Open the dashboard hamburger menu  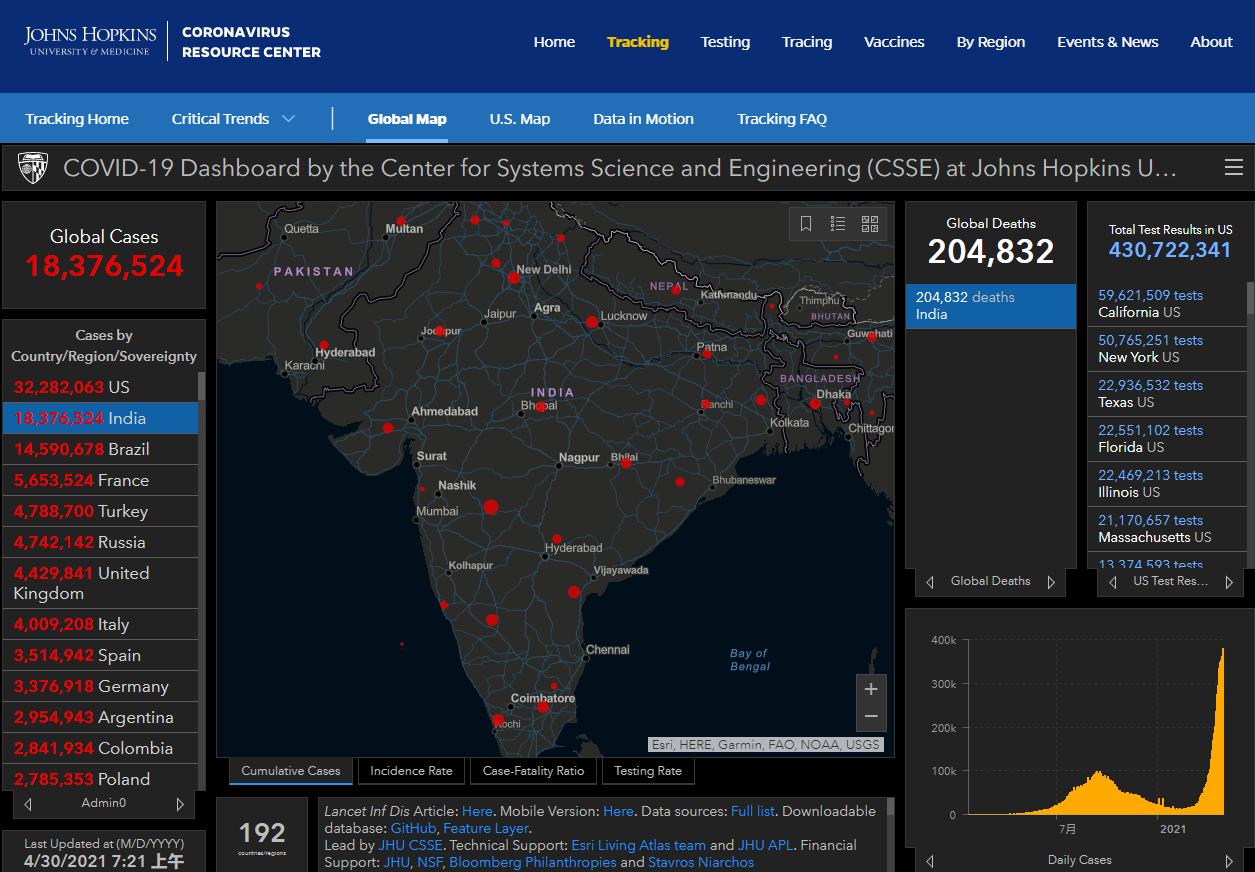pyautogui.click(x=1233, y=168)
